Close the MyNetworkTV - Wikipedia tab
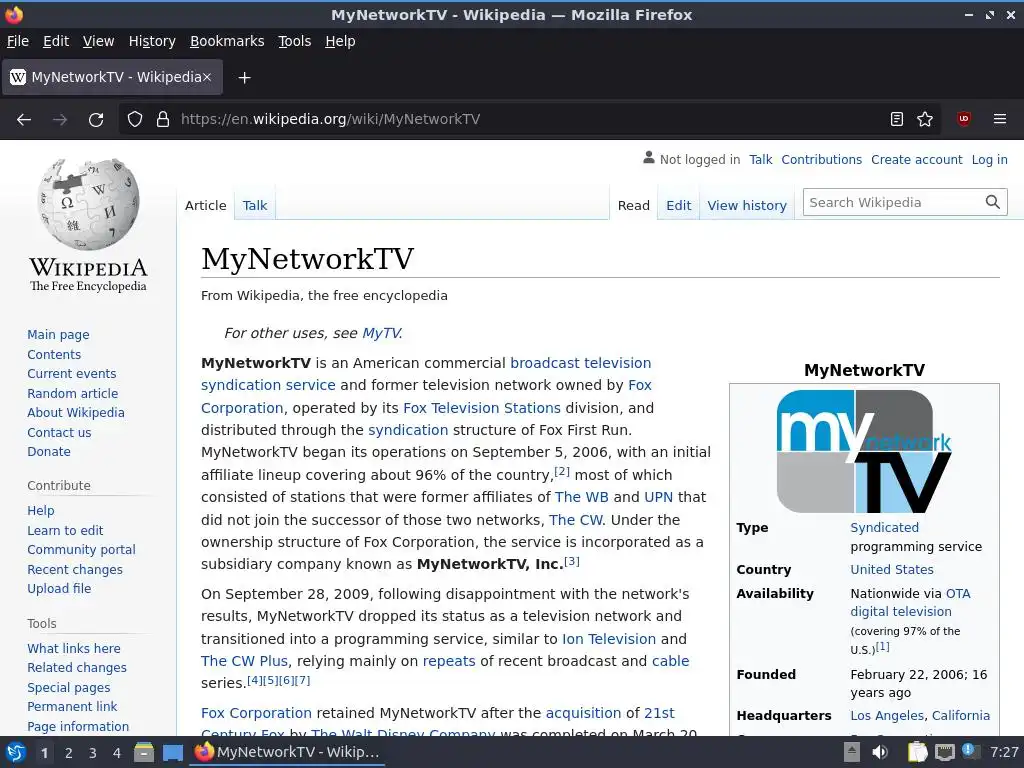 click(206, 77)
